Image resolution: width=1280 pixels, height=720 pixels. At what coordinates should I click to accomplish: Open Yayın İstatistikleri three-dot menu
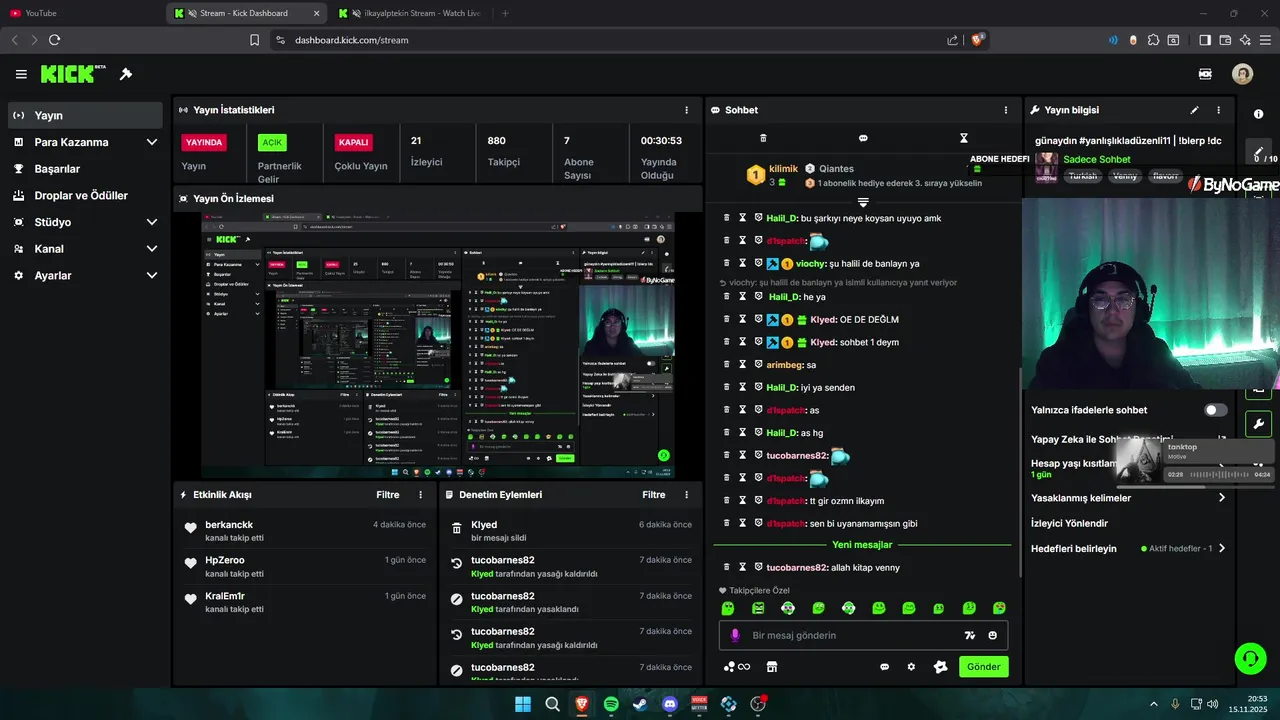pyautogui.click(x=686, y=110)
